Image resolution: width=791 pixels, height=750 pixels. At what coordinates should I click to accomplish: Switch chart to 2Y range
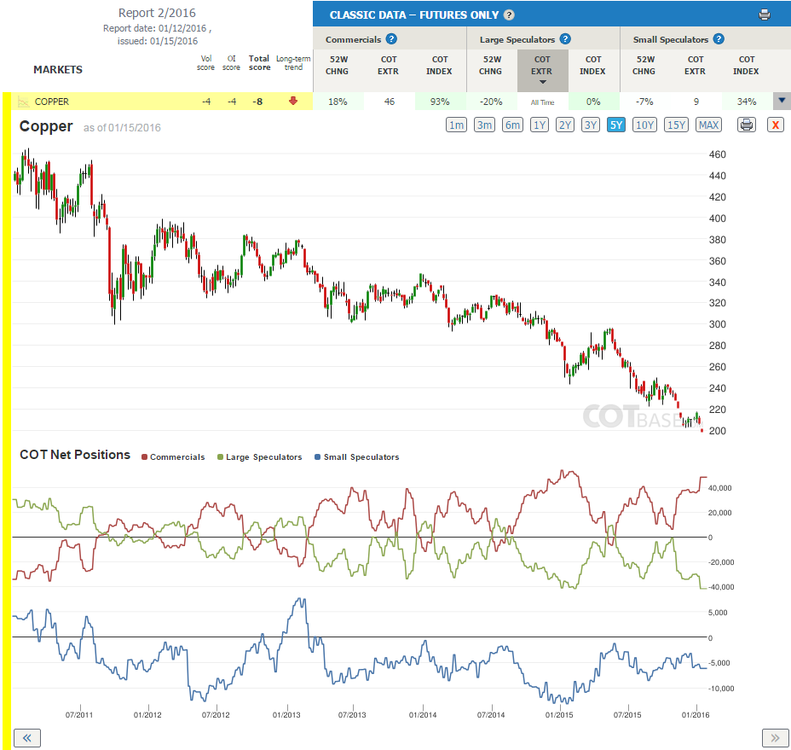pyautogui.click(x=564, y=125)
